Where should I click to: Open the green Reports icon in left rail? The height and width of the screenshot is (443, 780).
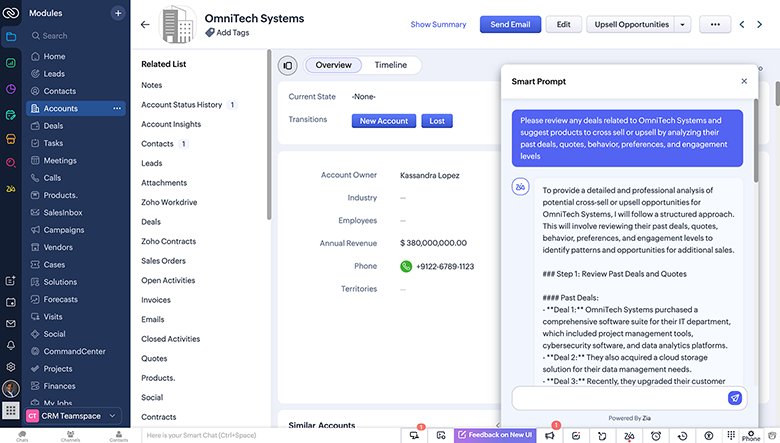(10, 63)
